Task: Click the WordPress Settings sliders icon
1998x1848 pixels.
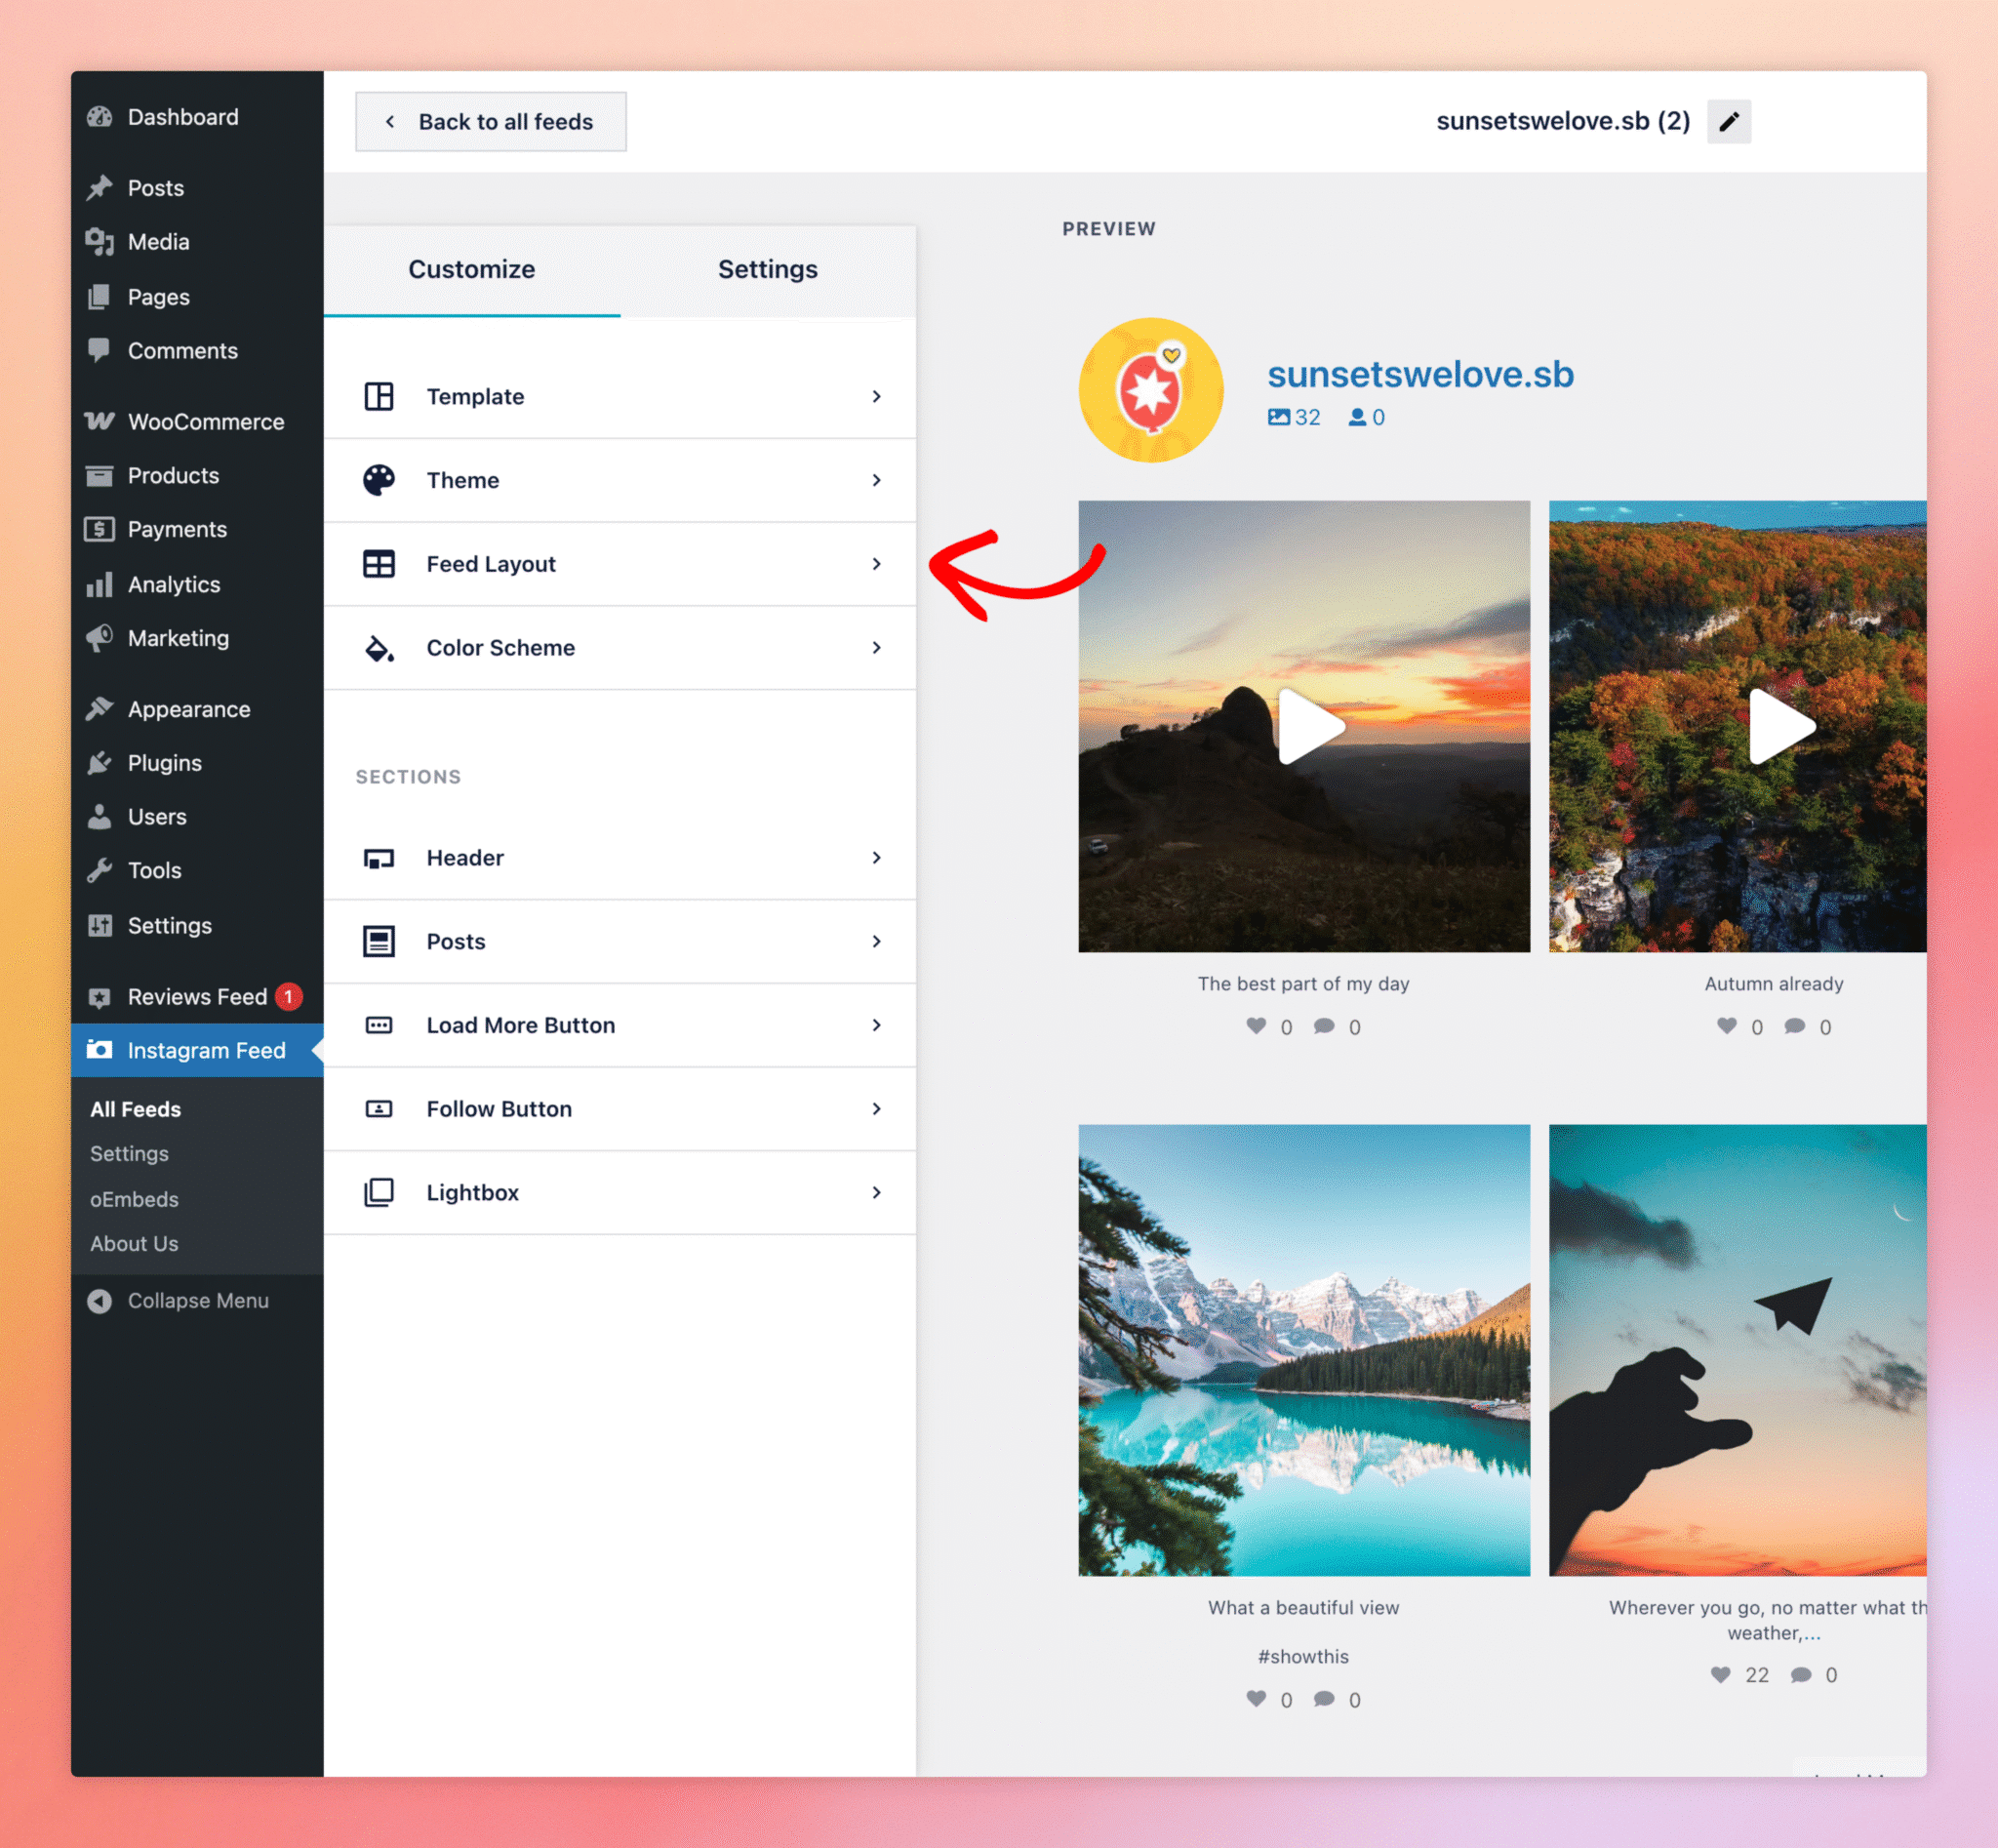Action: pyautogui.click(x=99, y=926)
